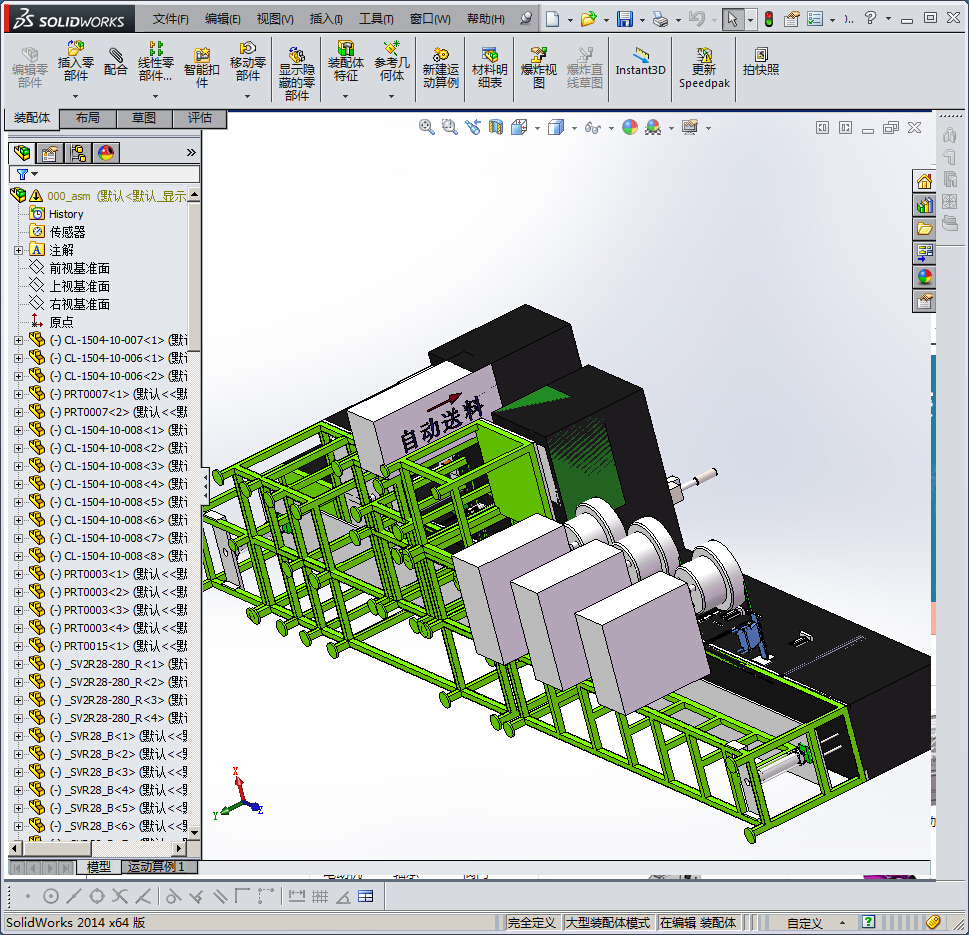Click Zoom to Area icon
The image size is (969, 935).
coord(449,127)
